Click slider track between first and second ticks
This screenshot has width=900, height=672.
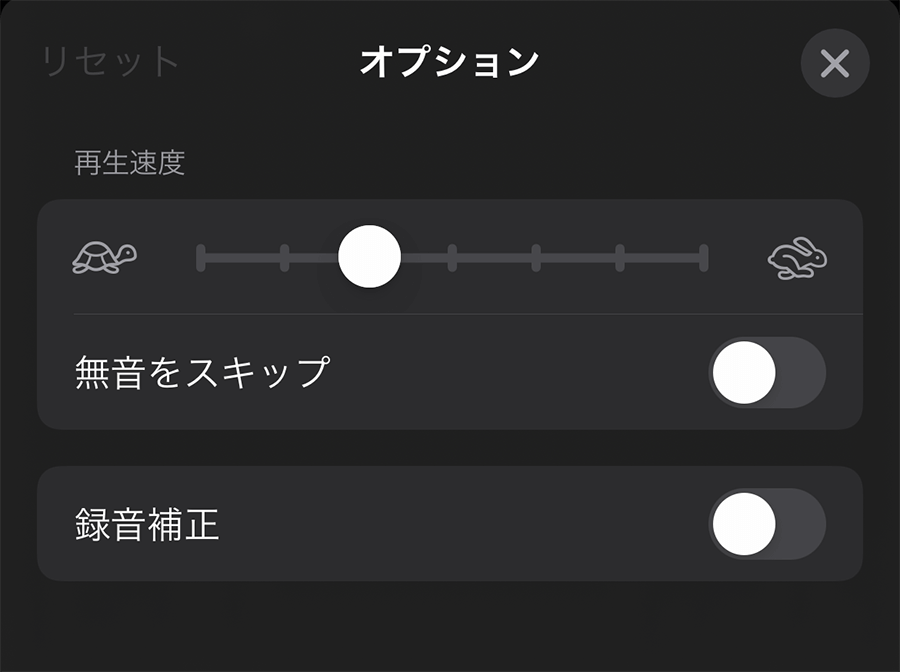pyautogui.click(x=243, y=257)
